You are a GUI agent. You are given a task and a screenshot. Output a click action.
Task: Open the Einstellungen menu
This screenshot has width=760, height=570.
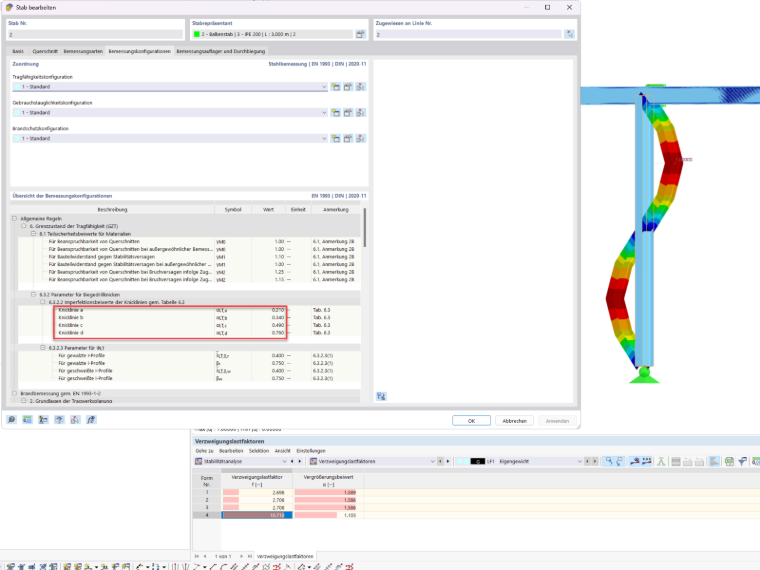click(311, 451)
